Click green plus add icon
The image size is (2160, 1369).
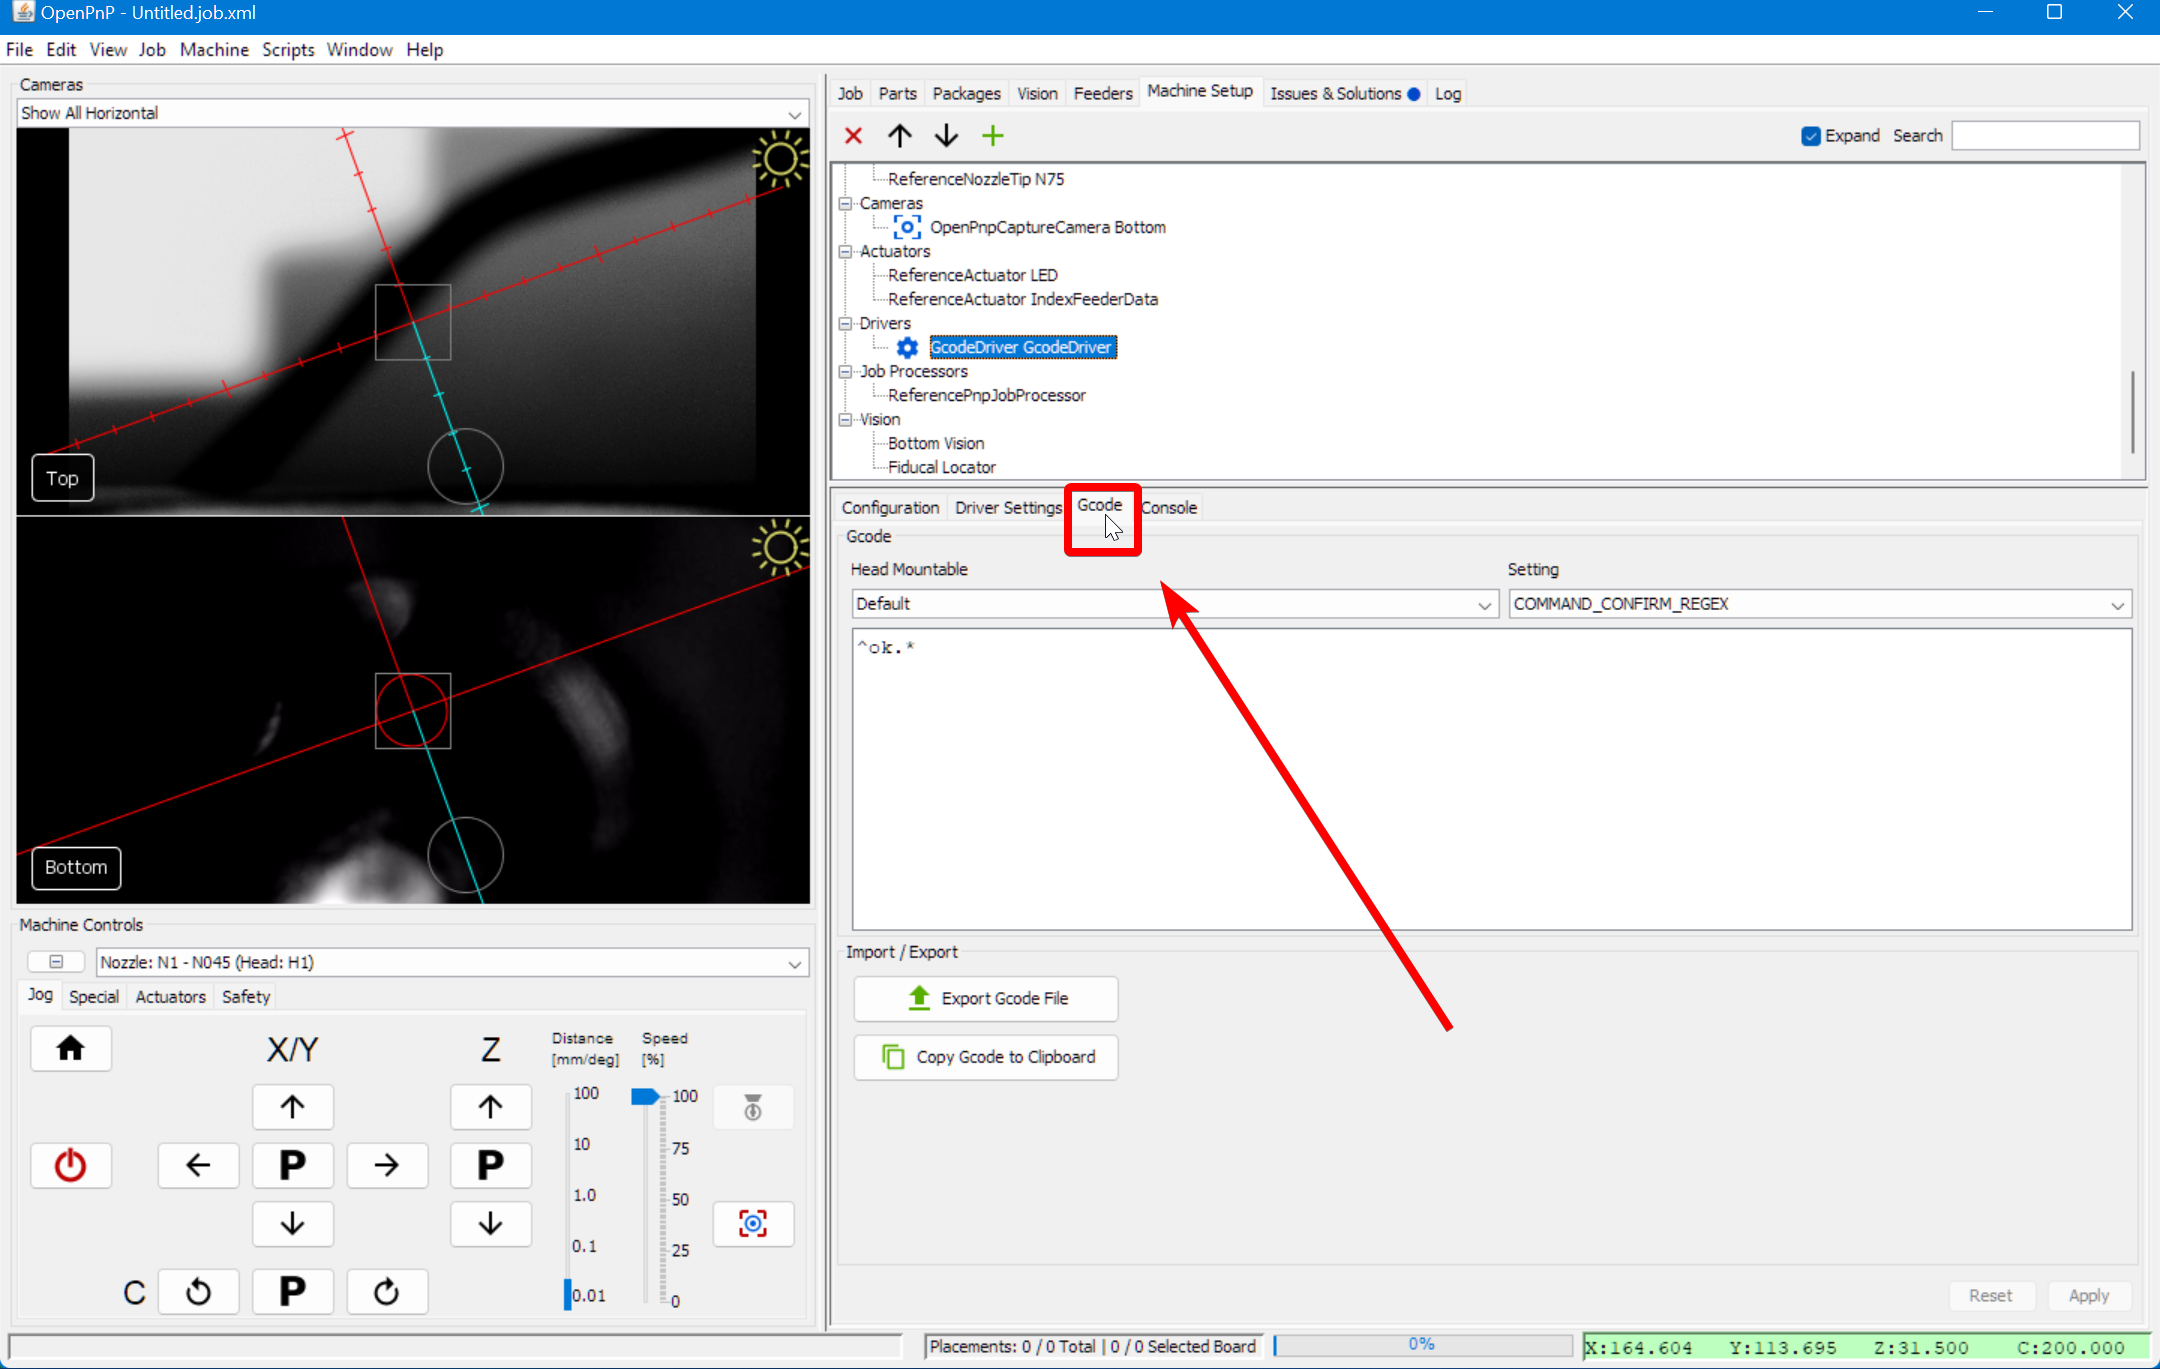coord(992,136)
